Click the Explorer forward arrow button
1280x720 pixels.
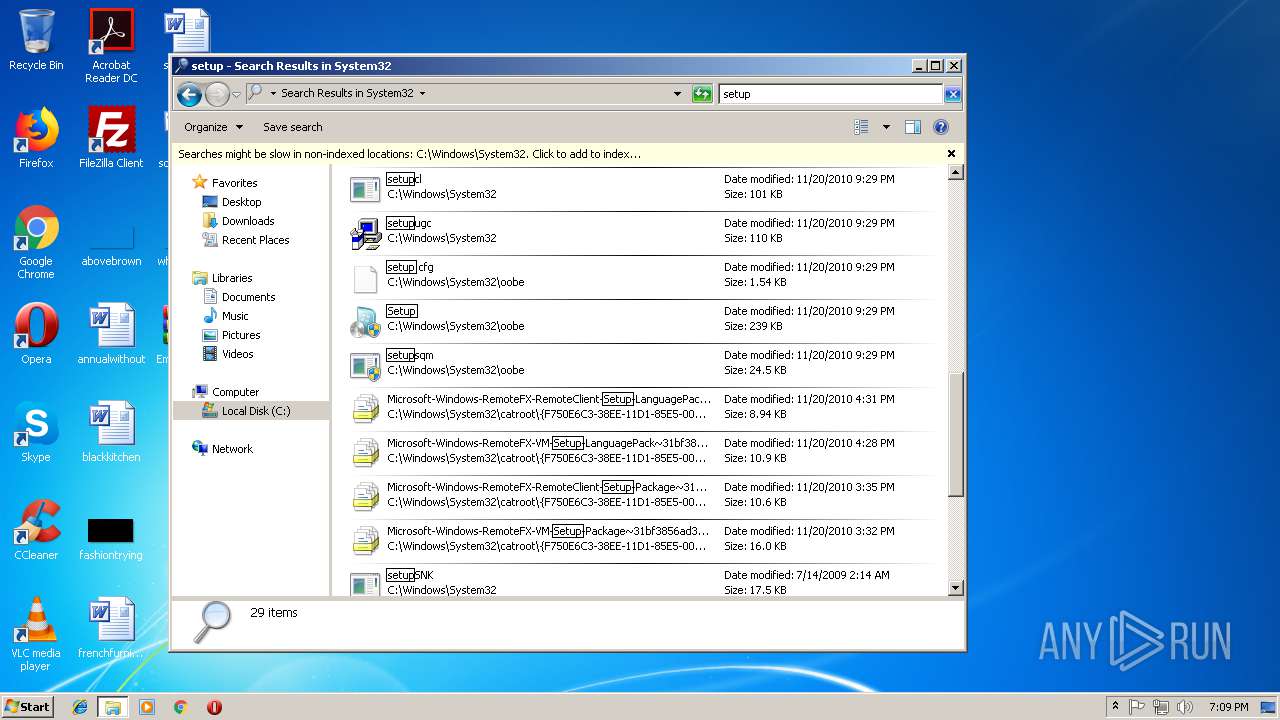click(x=217, y=94)
